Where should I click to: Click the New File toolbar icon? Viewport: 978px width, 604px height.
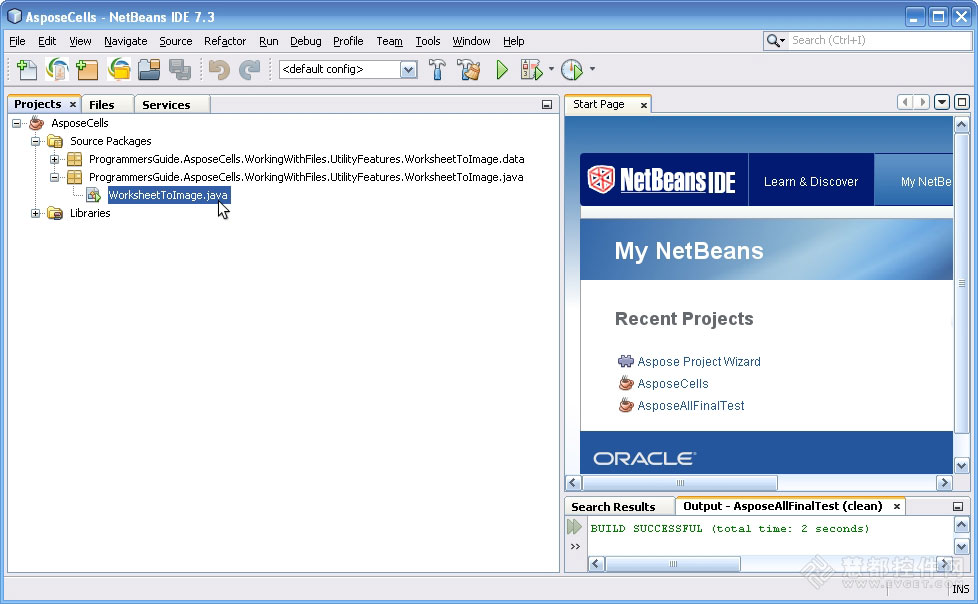27,69
